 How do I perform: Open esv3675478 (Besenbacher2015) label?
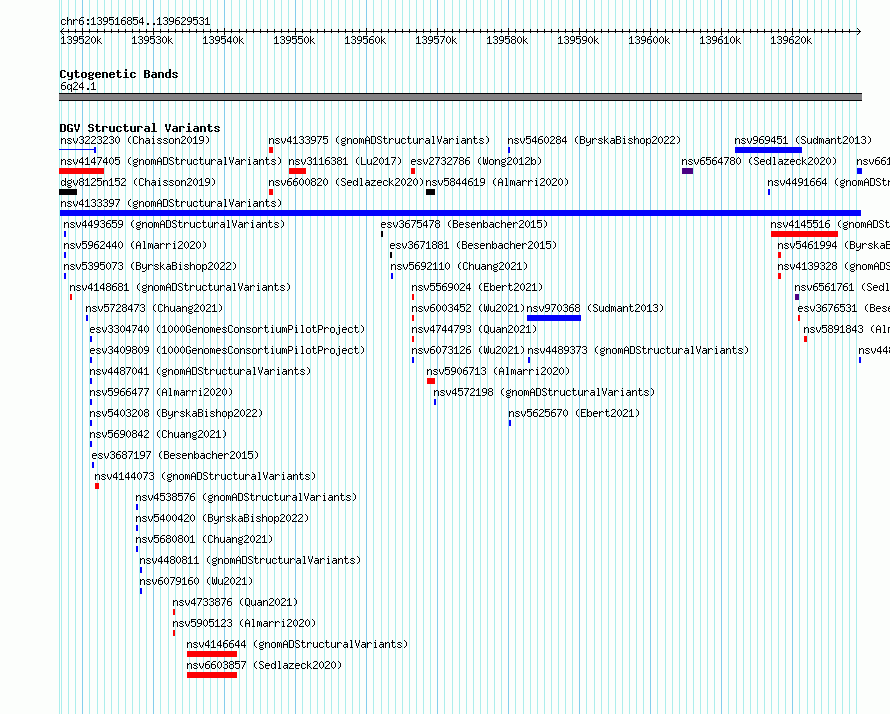(464, 224)
